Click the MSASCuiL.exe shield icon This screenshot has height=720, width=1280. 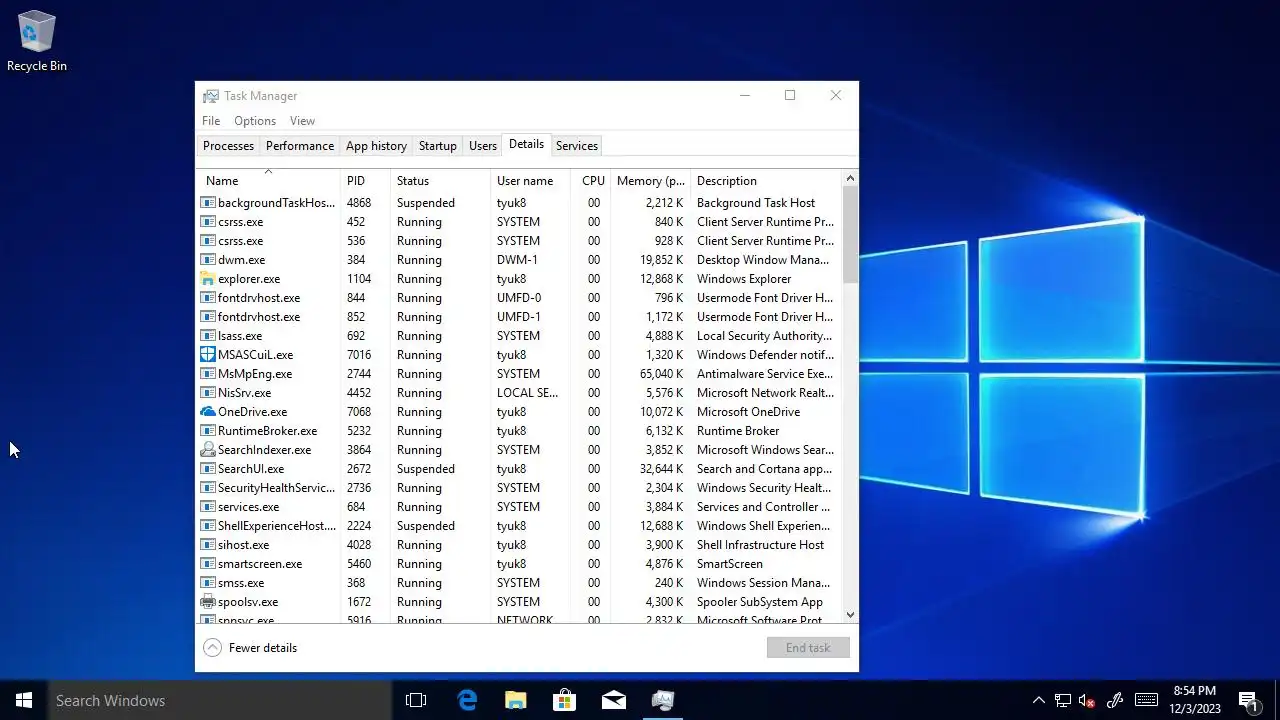(208, 355)
